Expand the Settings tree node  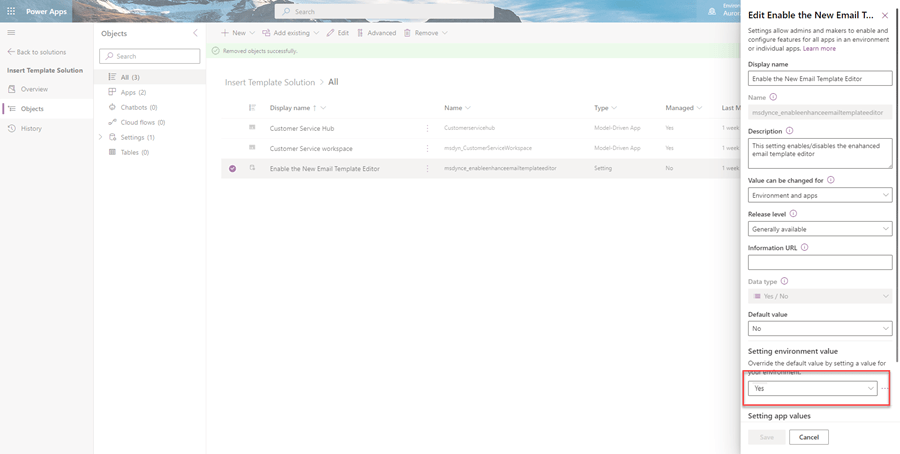coord(101,137)
